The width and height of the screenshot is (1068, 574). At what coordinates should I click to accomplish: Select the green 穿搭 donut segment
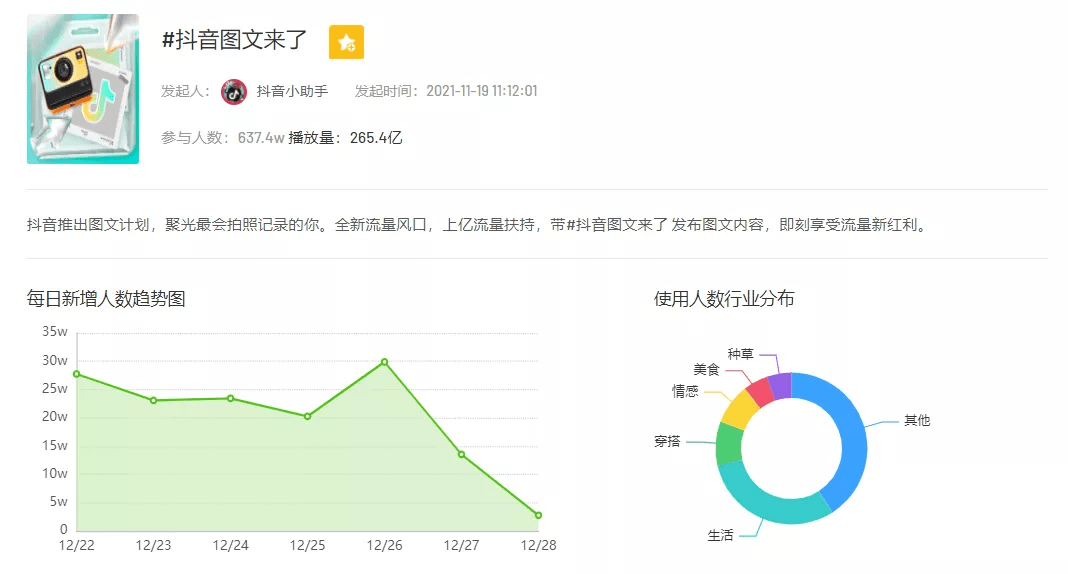(x=729, y=443)
